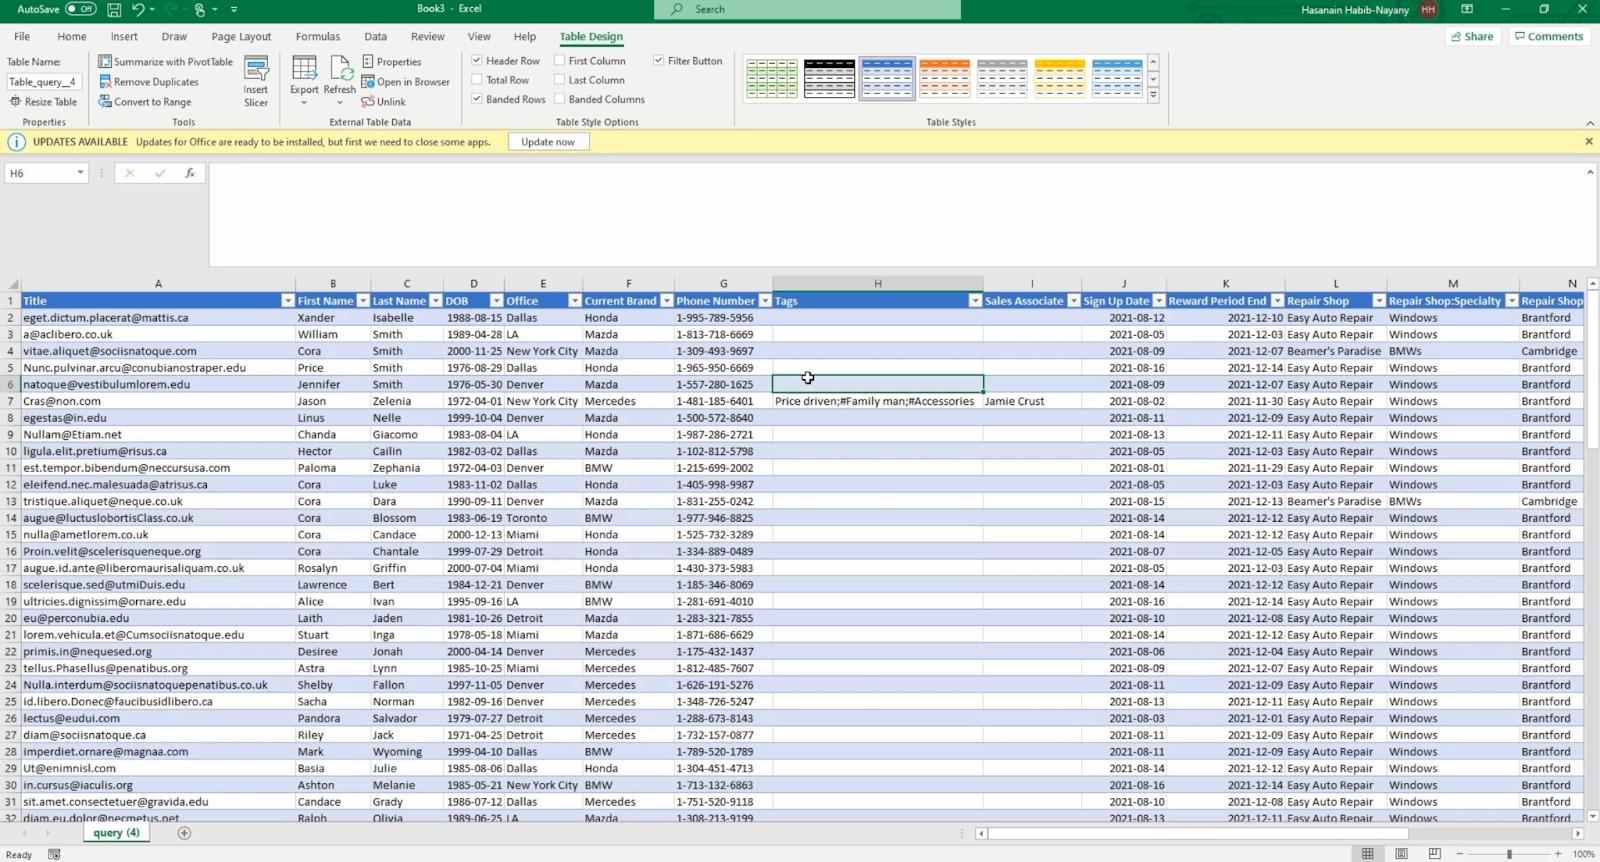Open Office filter dropdown
1600x862 pixels.
(x=575, y=301)
